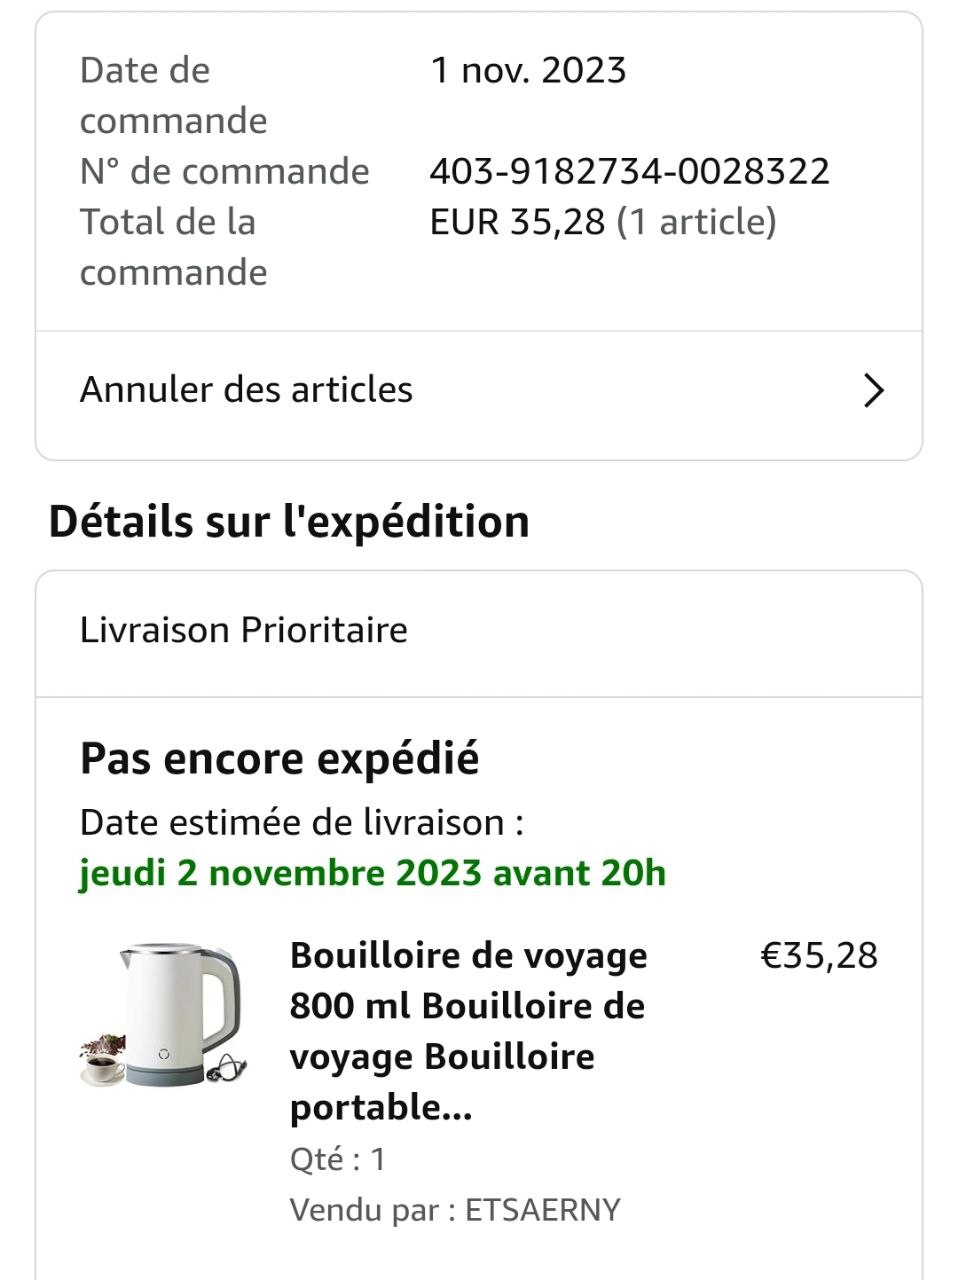Tap the Qté : 1 quantity text
This screenshot has height=1280, width=958.
337,1159
